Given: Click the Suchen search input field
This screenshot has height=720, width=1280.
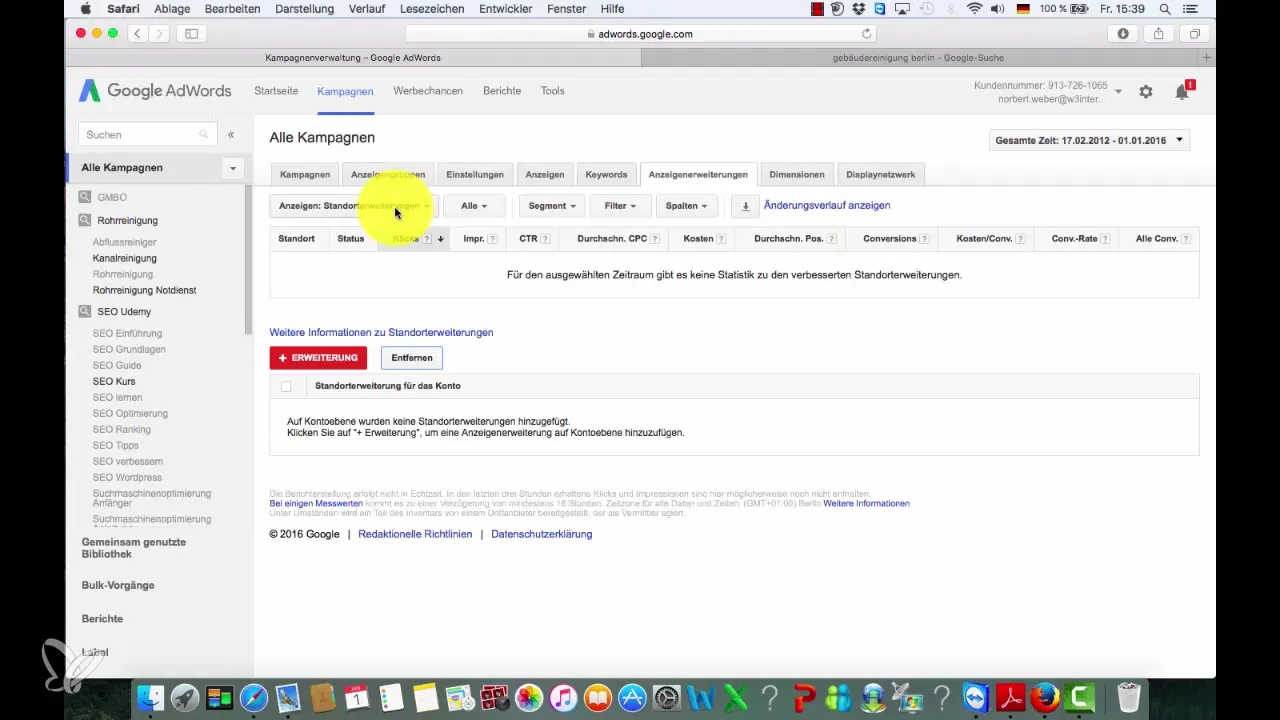Looking at the screenshot, I should point(147,134).
